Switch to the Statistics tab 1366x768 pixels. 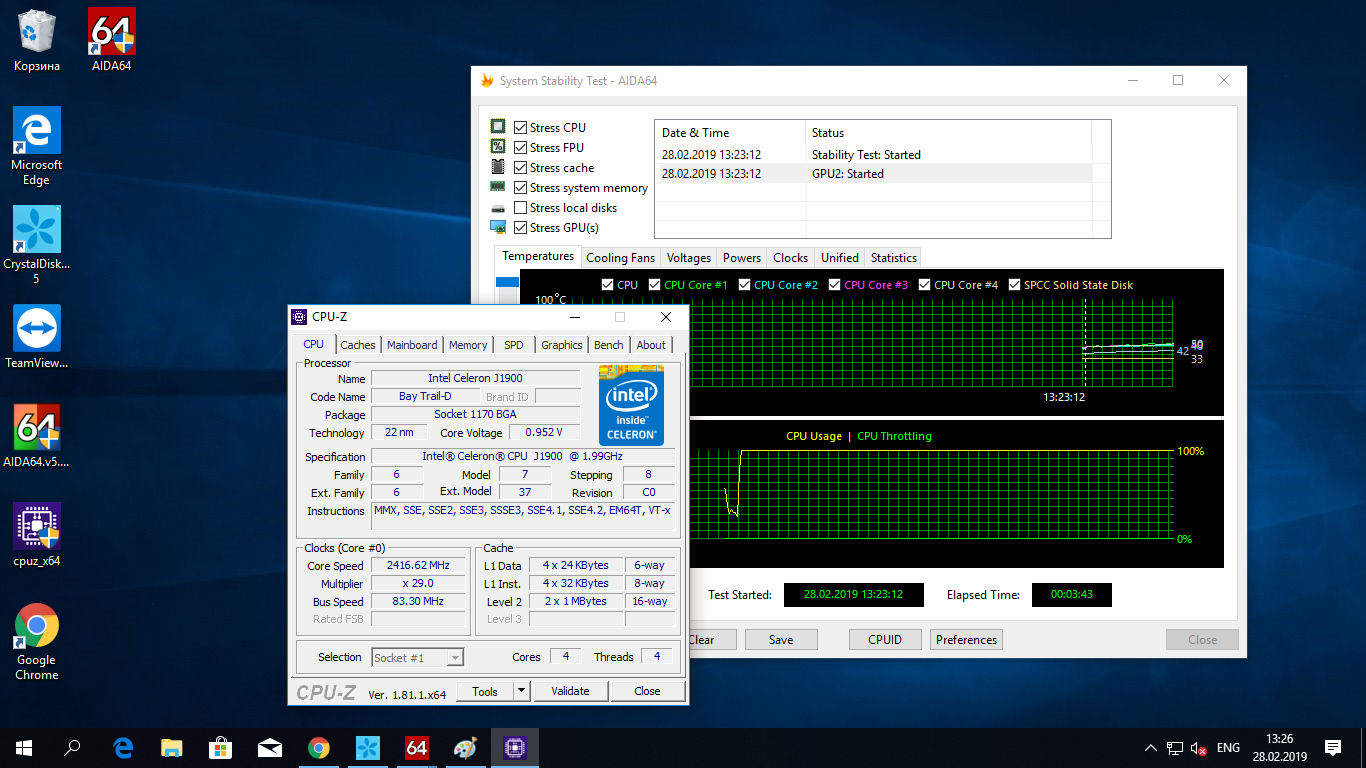click(893, 258)
